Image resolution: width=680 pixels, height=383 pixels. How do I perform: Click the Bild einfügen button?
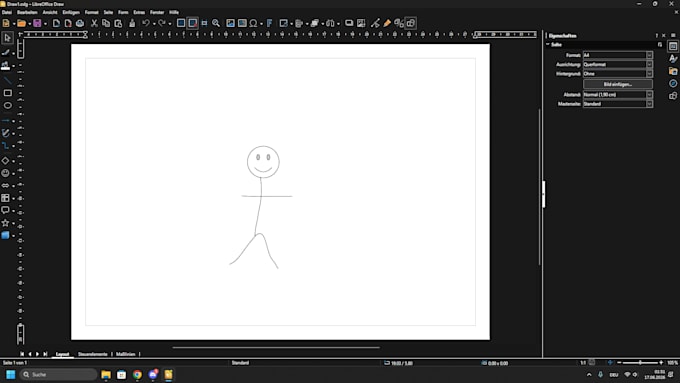point(618,84)
